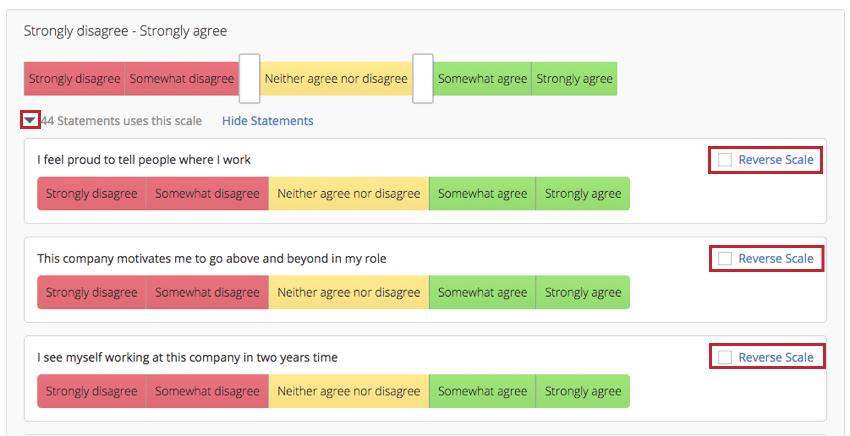
Task: Click statement text 'I feel proud to tell people'
Action: point(144,160)
